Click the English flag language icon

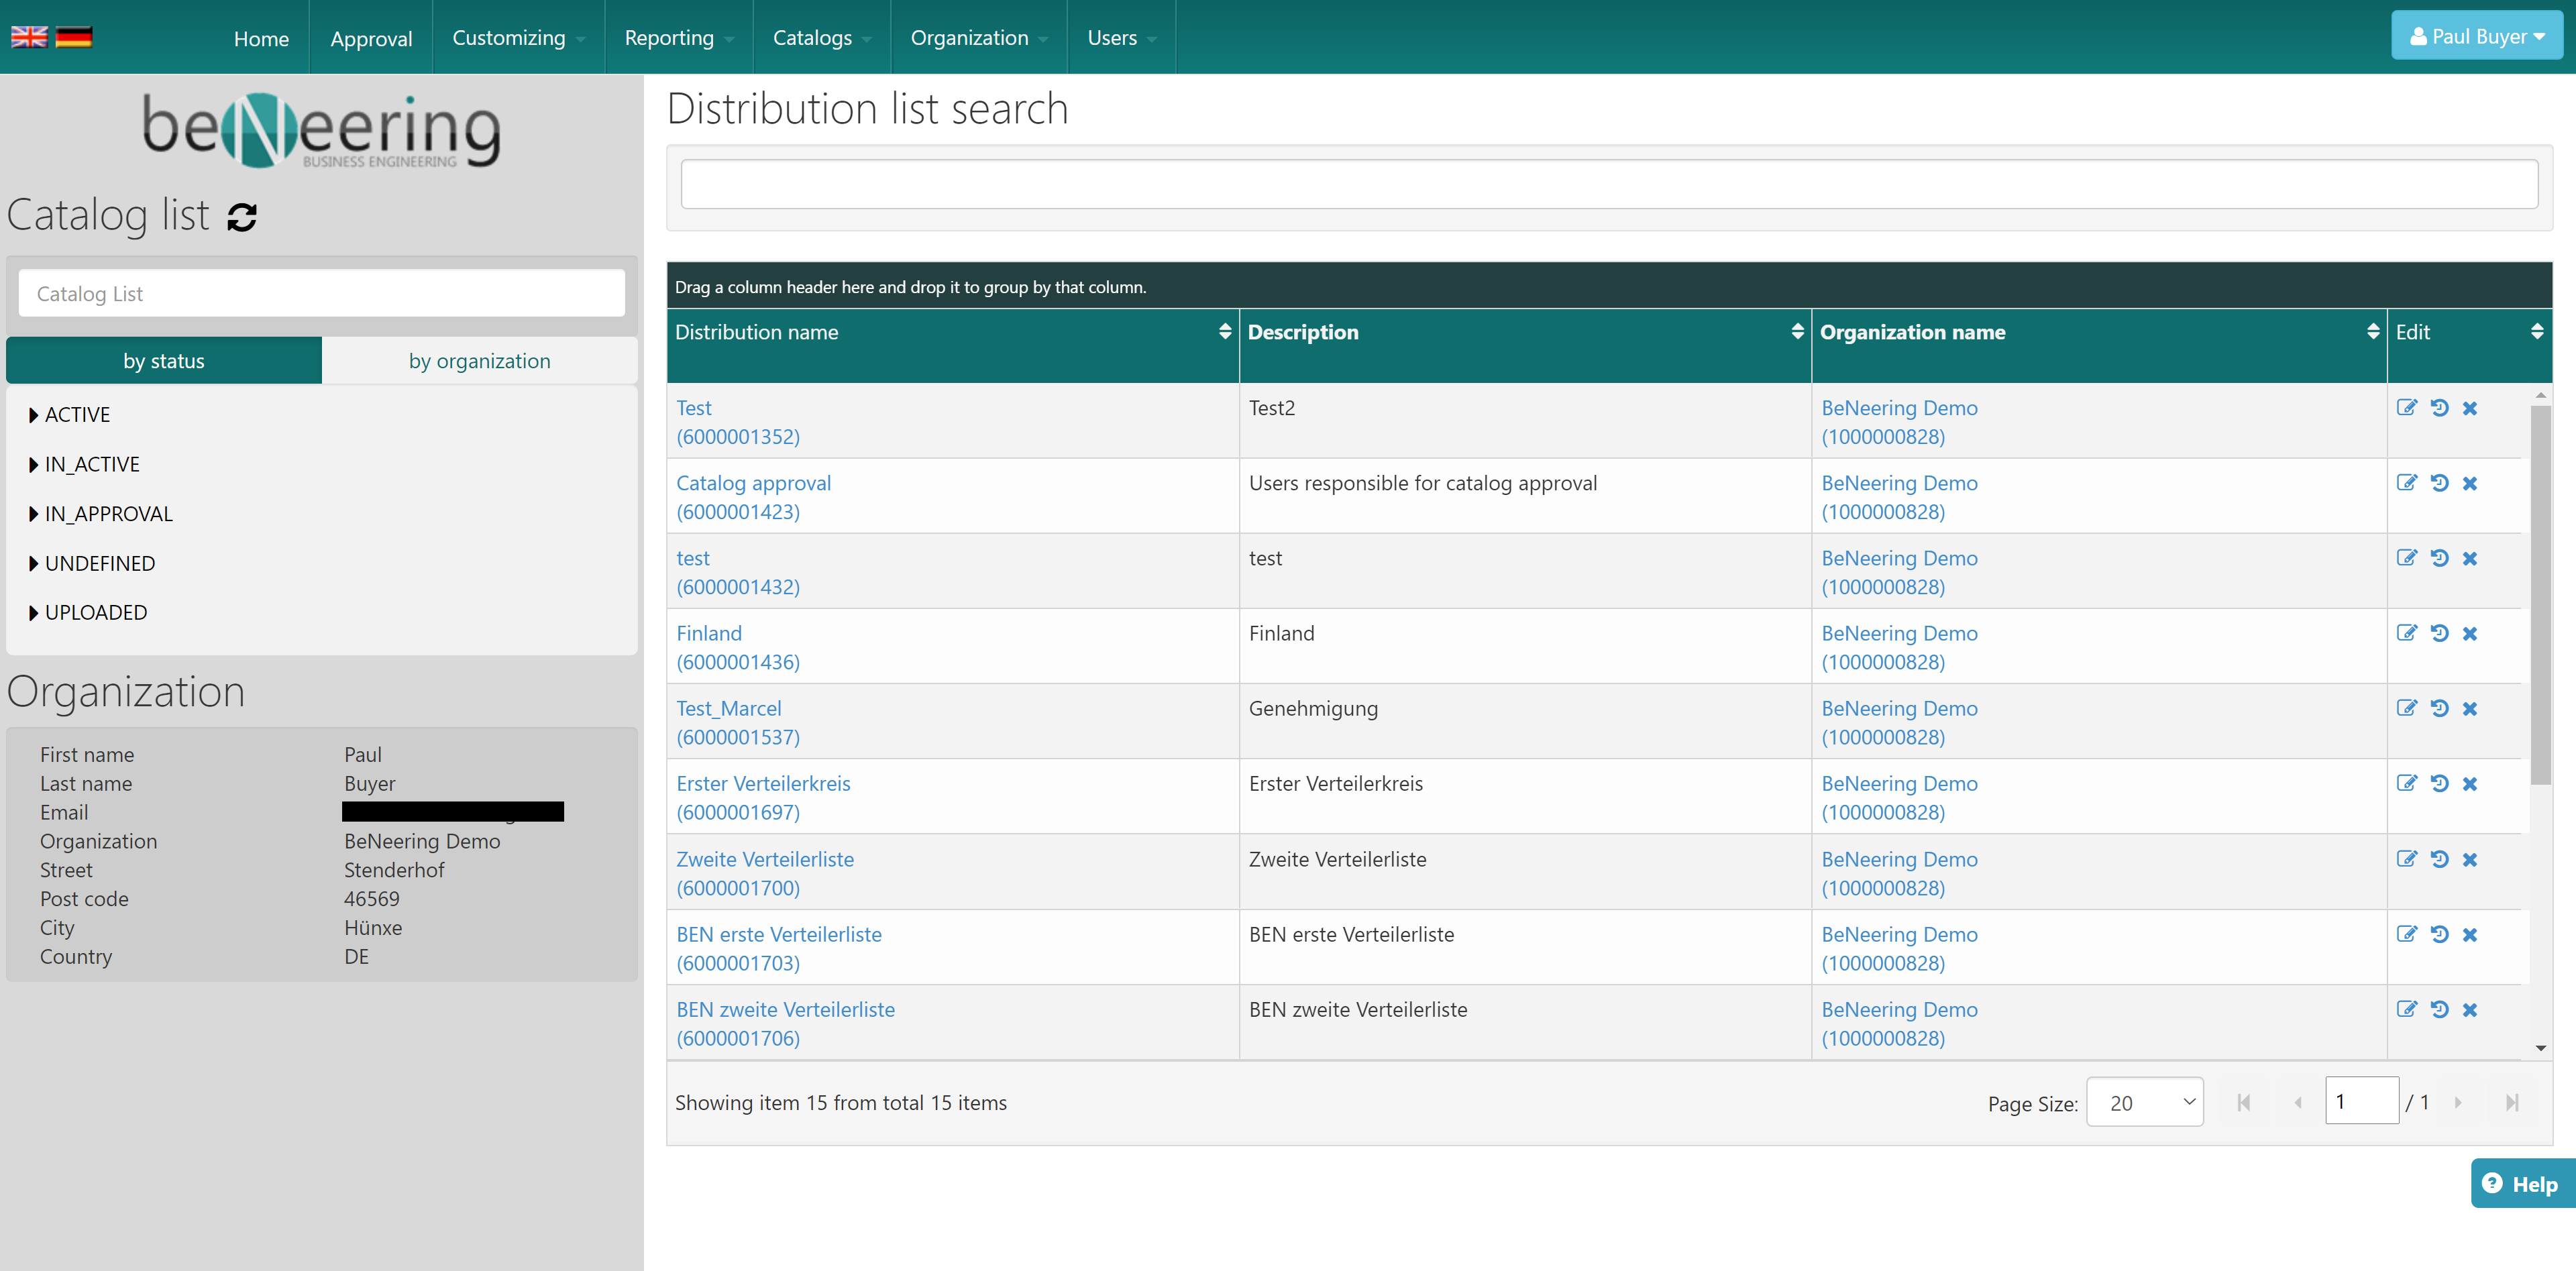[29, 37]
